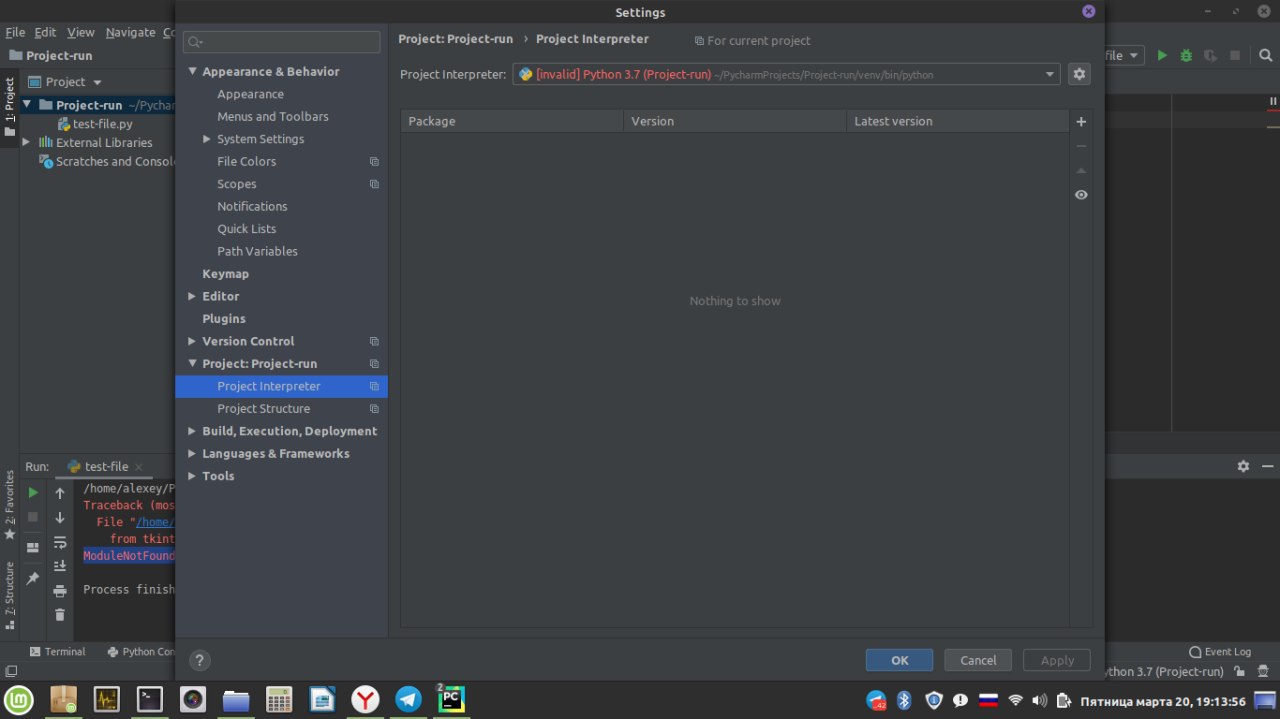The image size is (1280, 719).
Task: Toggle scroll to end icon in Run panel
Action: click(x=60, y=566)
